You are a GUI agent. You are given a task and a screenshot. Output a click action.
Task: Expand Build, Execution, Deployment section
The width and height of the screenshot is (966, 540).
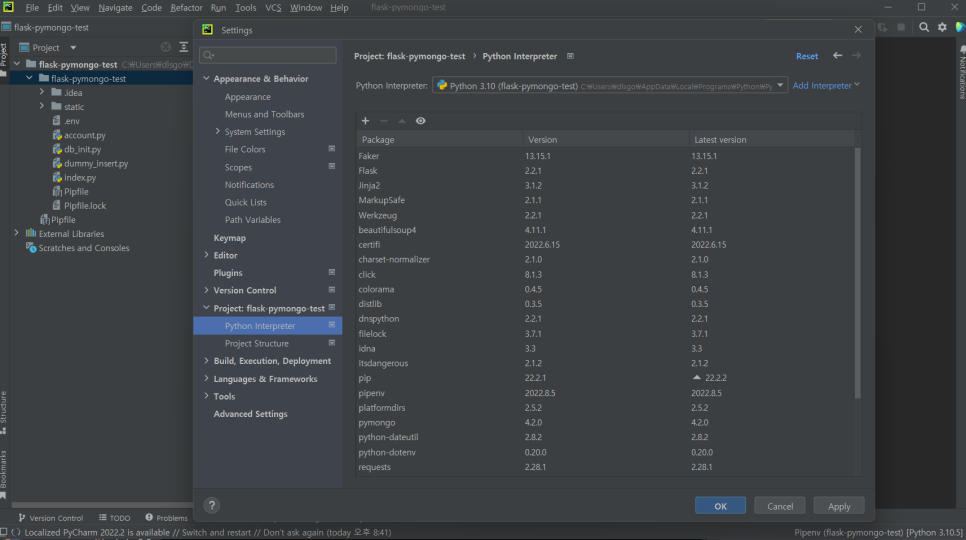206,361
